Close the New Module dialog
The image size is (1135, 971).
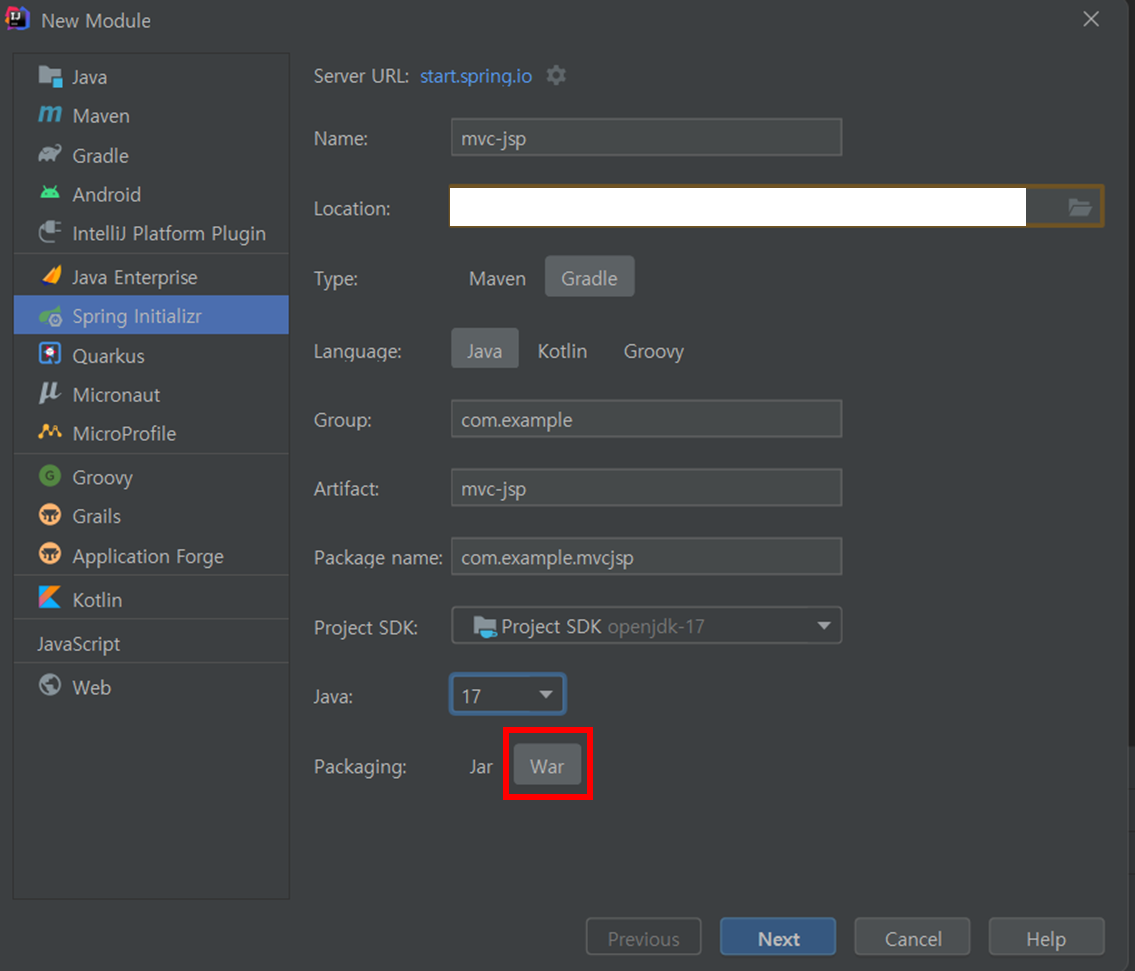click(1091, 19)
